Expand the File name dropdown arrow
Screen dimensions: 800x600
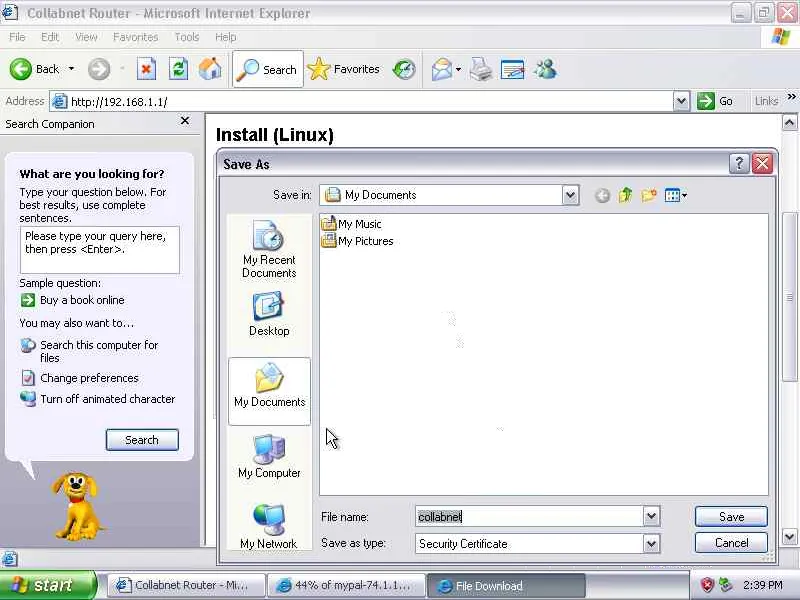click(x=652, y=516)
